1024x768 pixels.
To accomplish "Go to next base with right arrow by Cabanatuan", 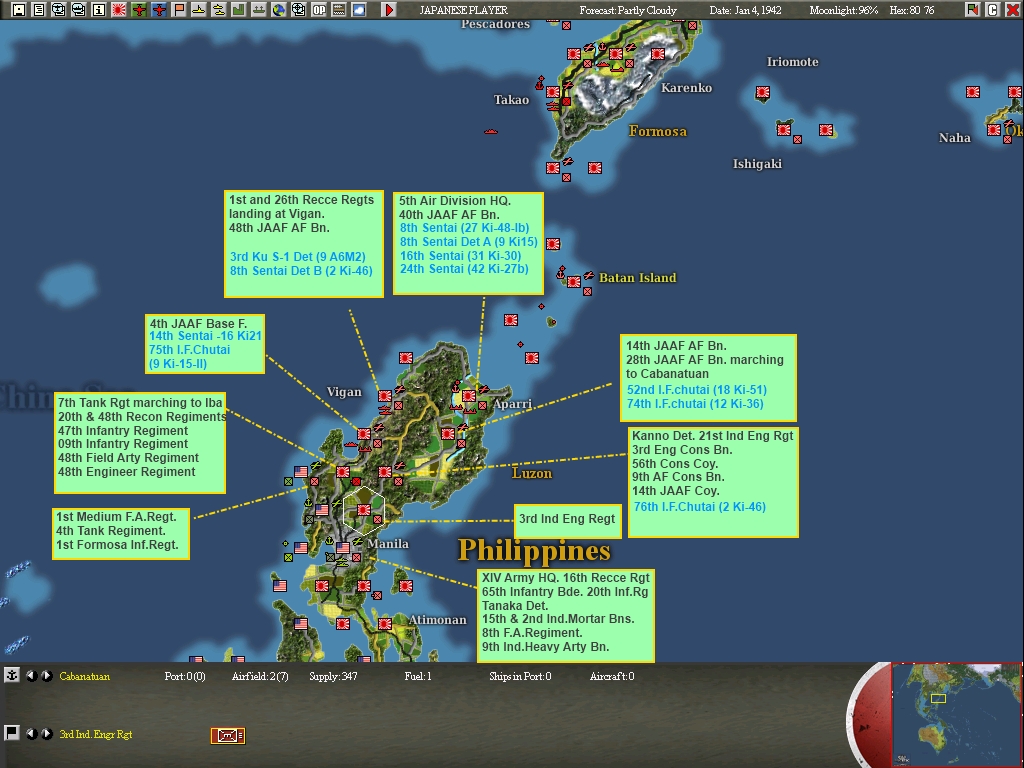I will click(x=47, y=676).
